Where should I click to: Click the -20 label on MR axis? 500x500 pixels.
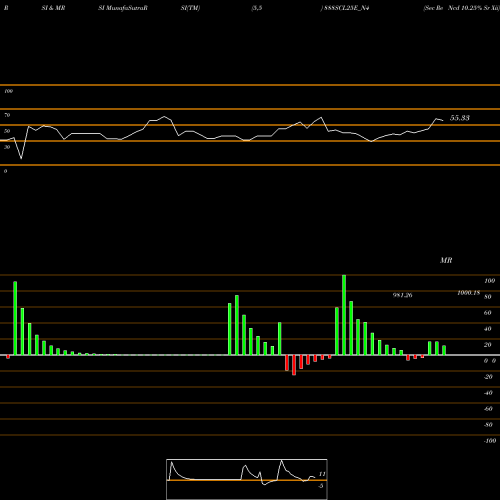point(488,377)
